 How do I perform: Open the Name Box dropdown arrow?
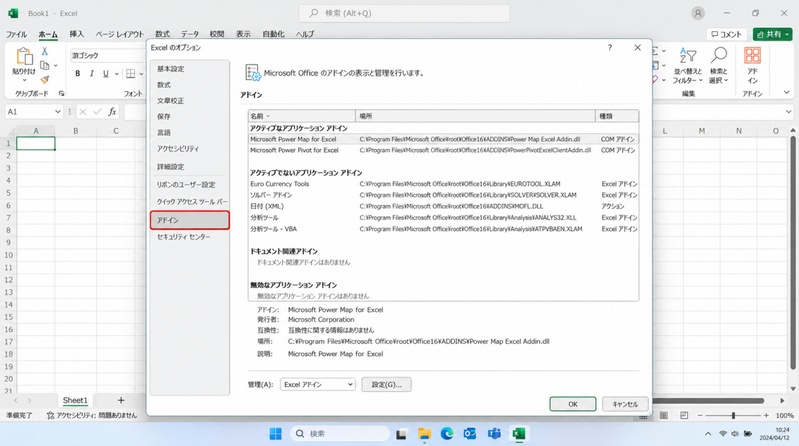(58, 112)
